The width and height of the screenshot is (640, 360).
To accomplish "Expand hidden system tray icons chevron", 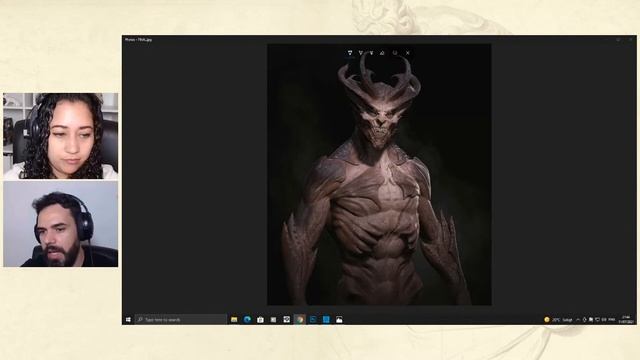I will pos(578,320).
